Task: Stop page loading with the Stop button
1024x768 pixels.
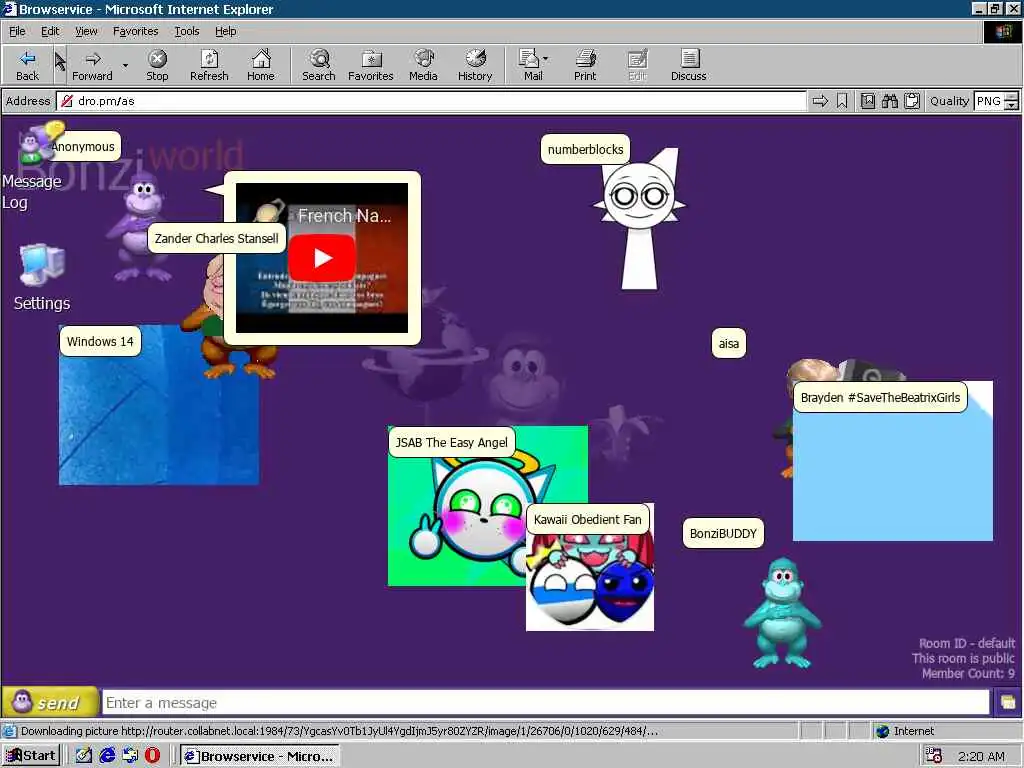Action: coord(157,65)
